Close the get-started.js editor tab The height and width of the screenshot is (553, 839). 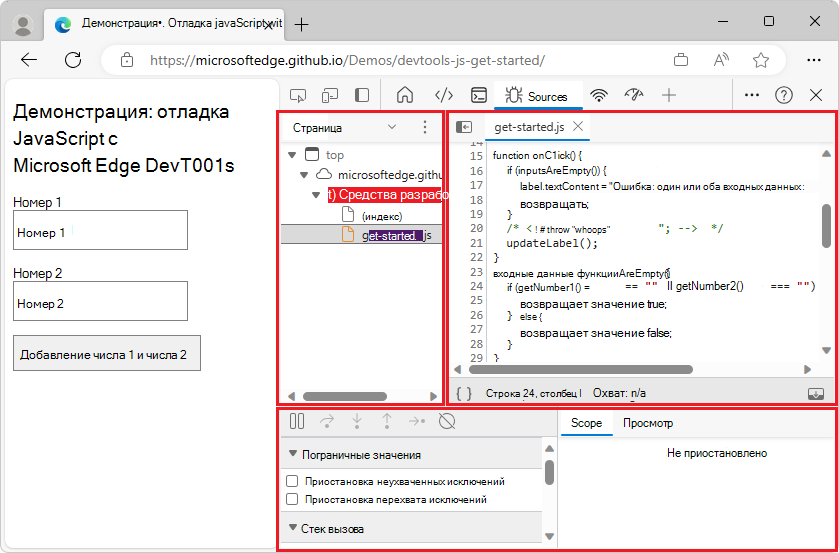(578, 126)
